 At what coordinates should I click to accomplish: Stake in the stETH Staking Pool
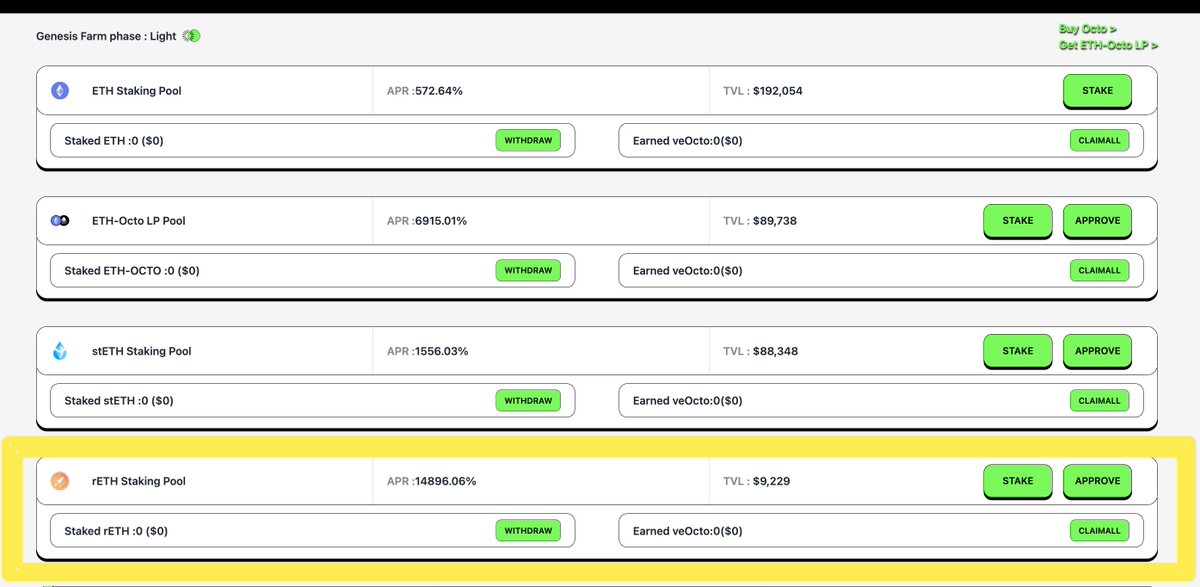[x=1018, y=351]
